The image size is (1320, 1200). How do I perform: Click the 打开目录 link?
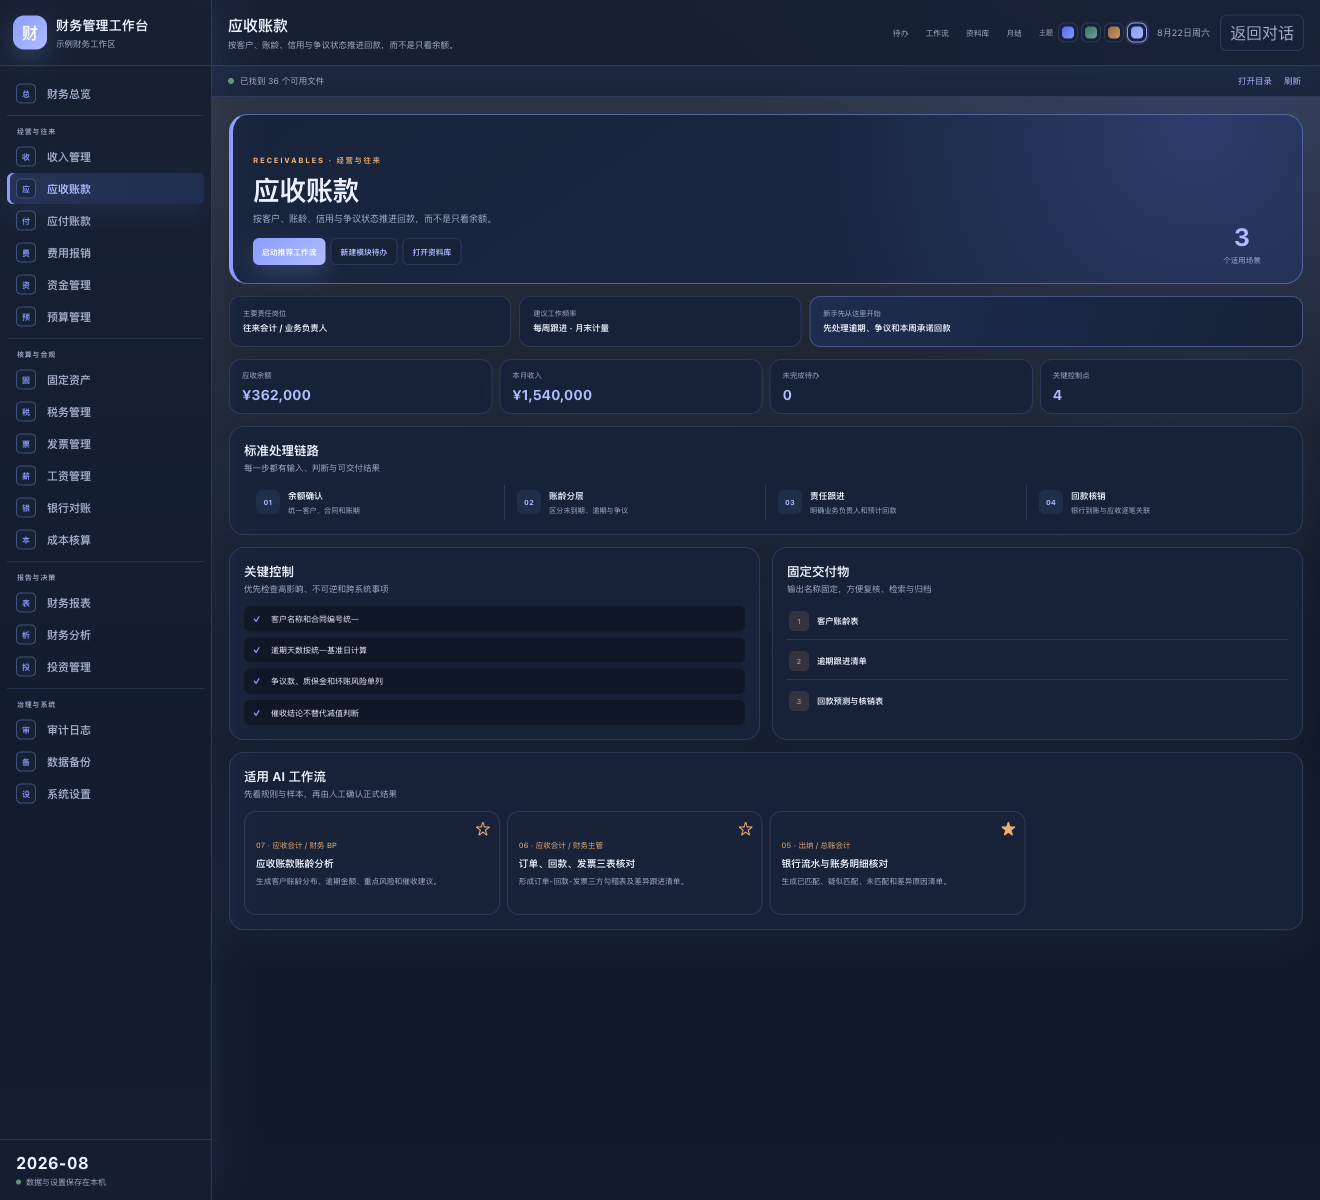click(1255, 81)
